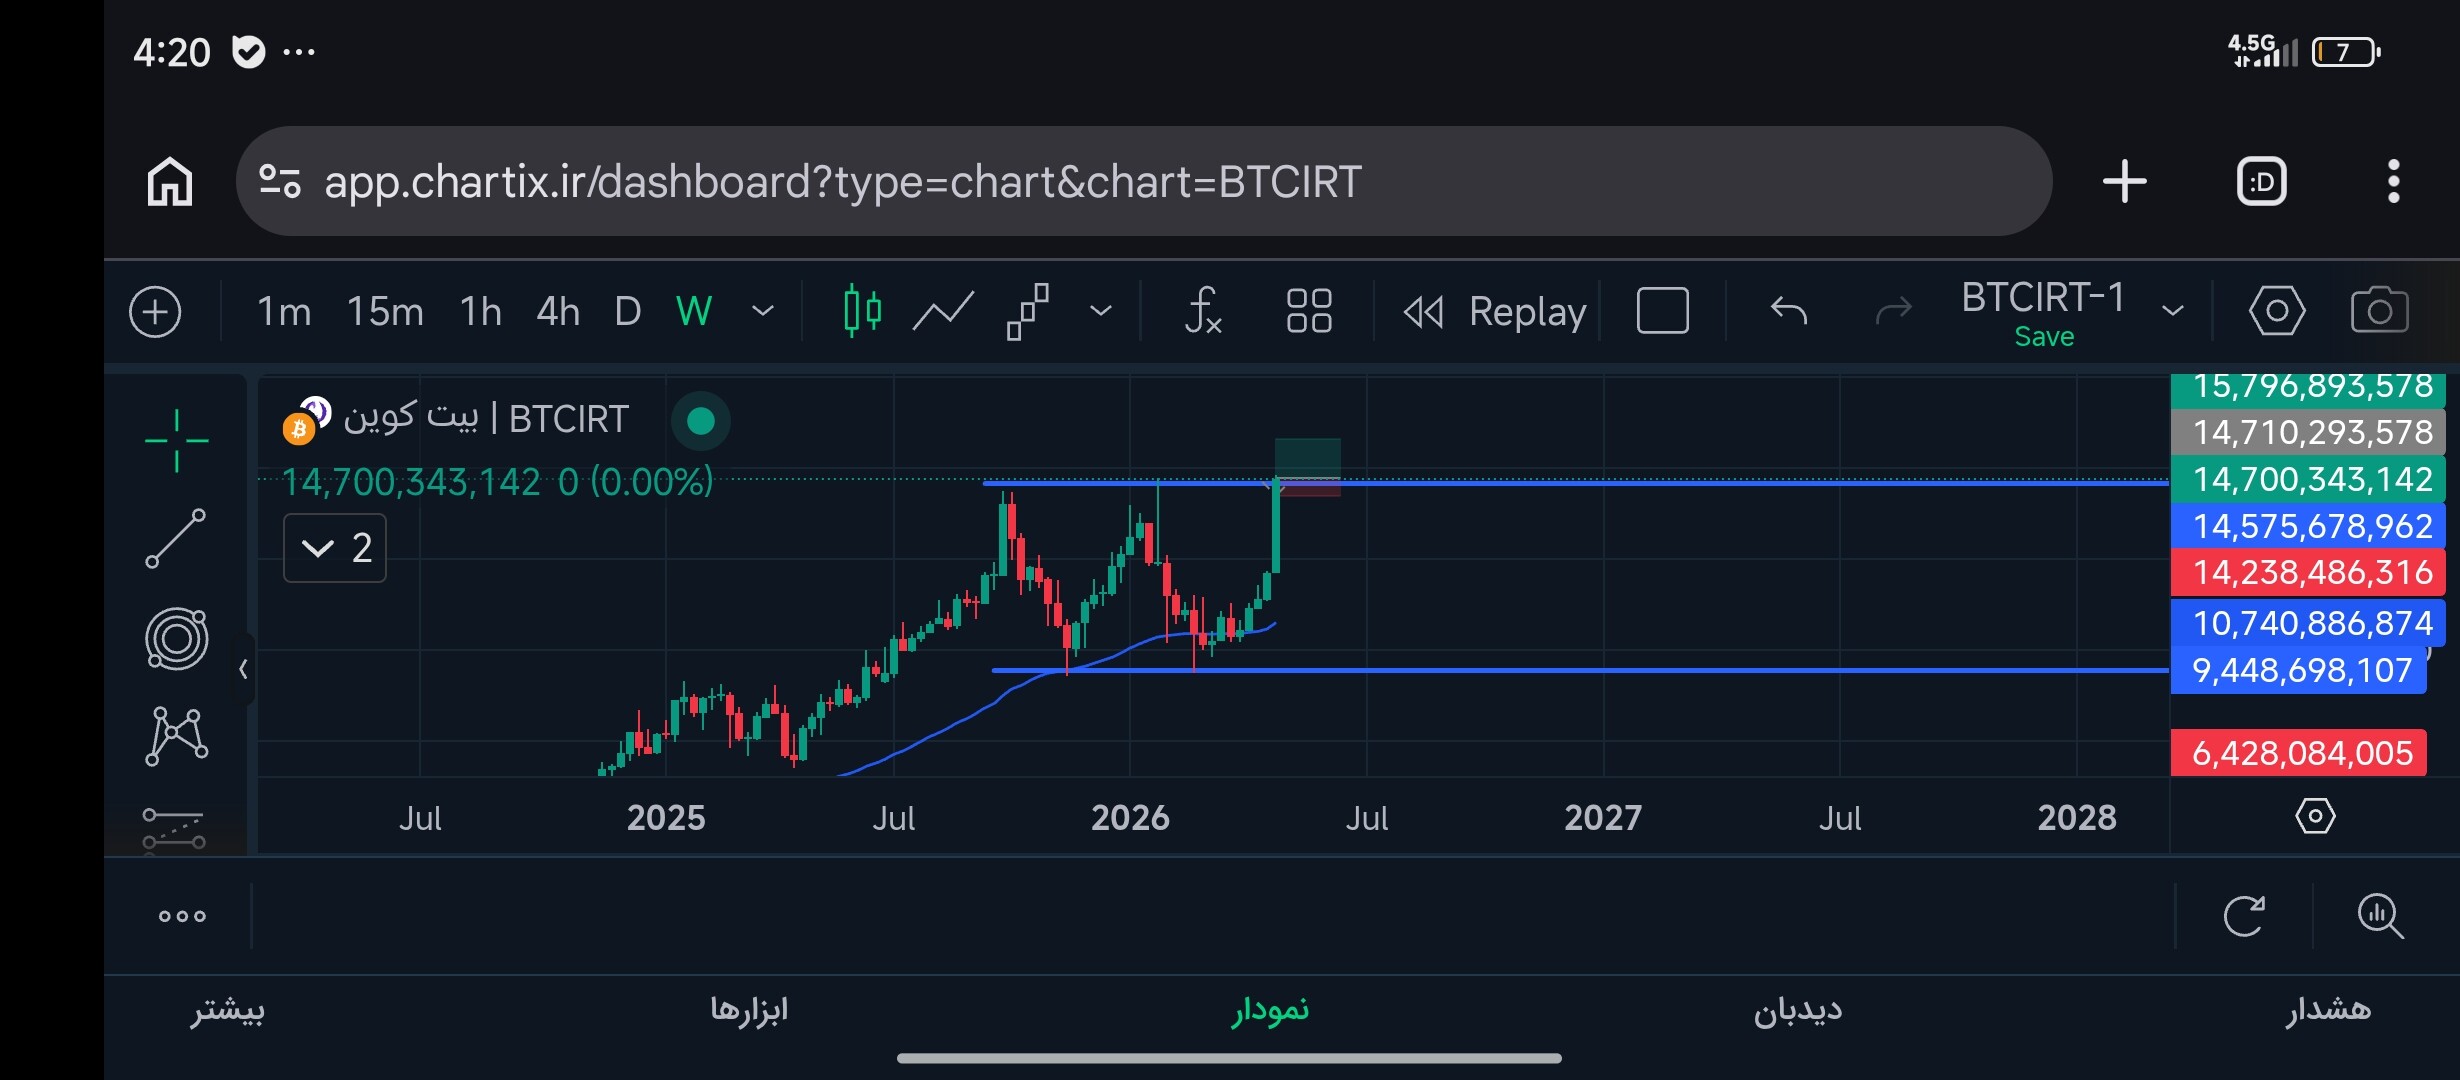Switch to line chart style

(x=943, y=311)
